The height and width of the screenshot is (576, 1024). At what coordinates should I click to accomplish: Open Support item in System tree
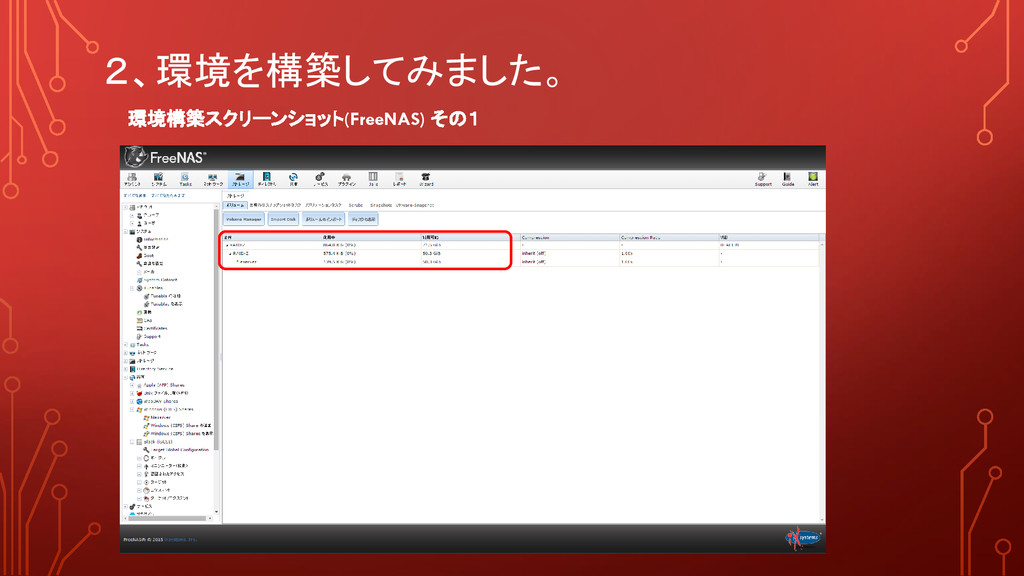(148, 336)
